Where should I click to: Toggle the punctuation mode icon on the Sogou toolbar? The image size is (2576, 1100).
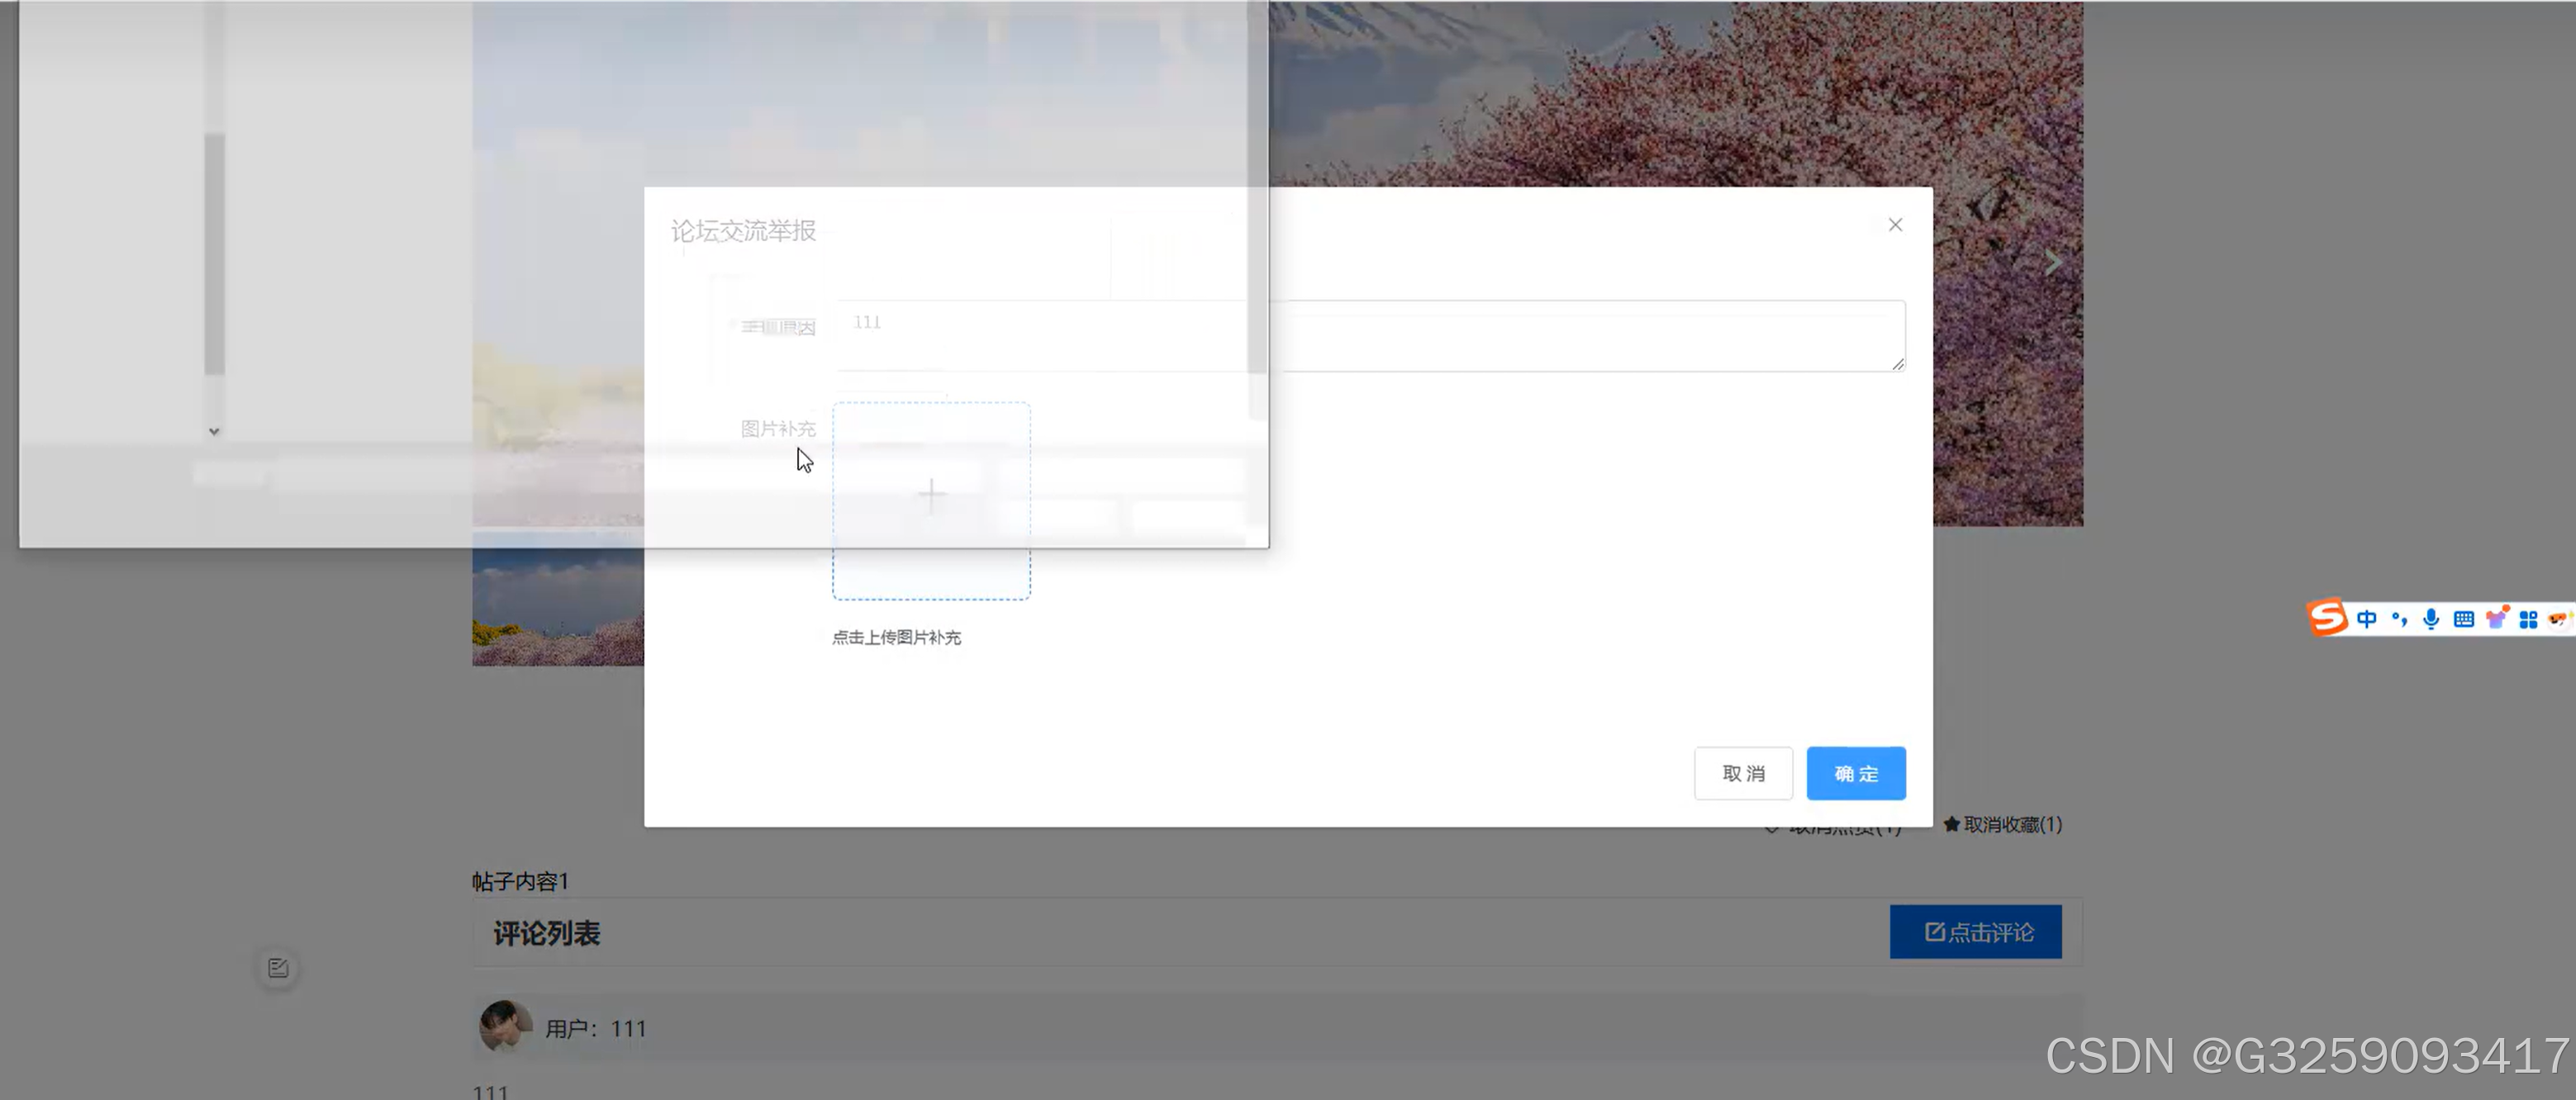click(2399, 619)
